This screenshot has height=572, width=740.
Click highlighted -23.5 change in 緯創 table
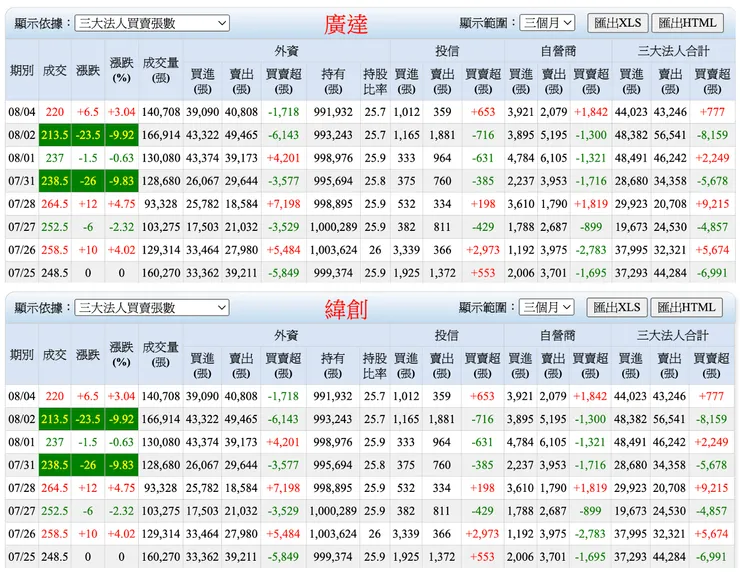88,419
